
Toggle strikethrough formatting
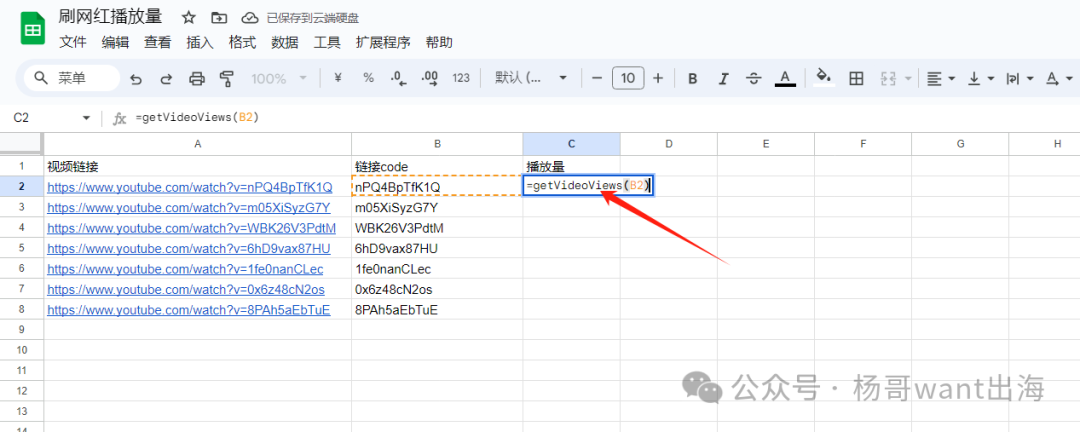[754, 79]
